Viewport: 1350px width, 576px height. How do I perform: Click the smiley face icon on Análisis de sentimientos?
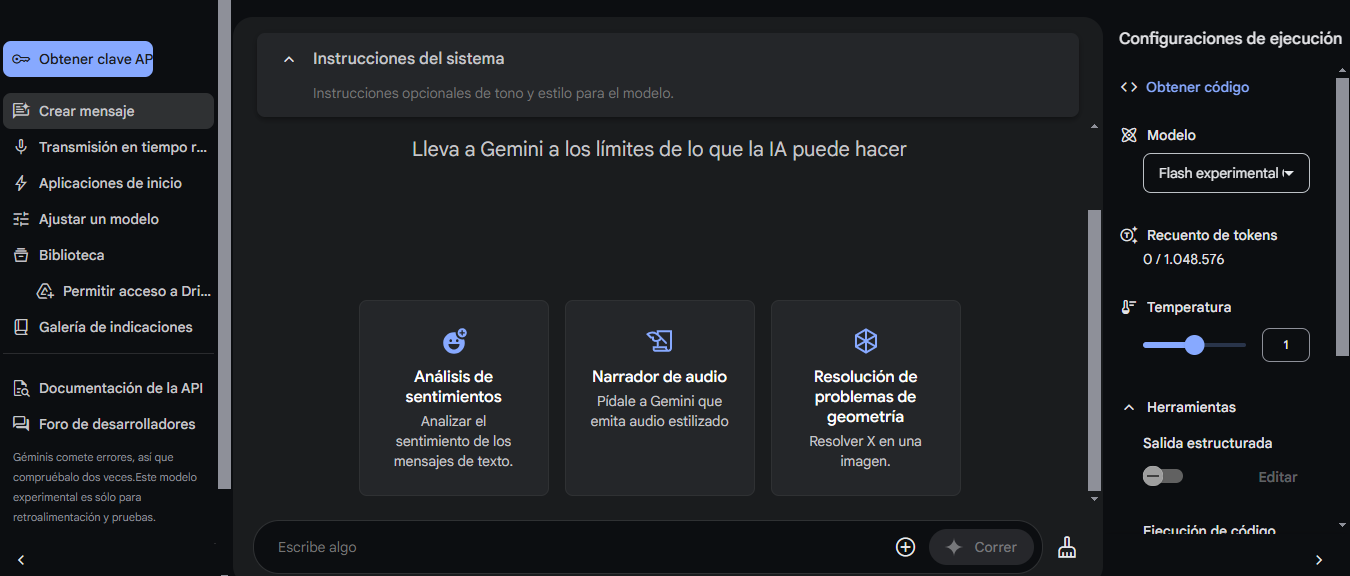[x=454, y=341]
